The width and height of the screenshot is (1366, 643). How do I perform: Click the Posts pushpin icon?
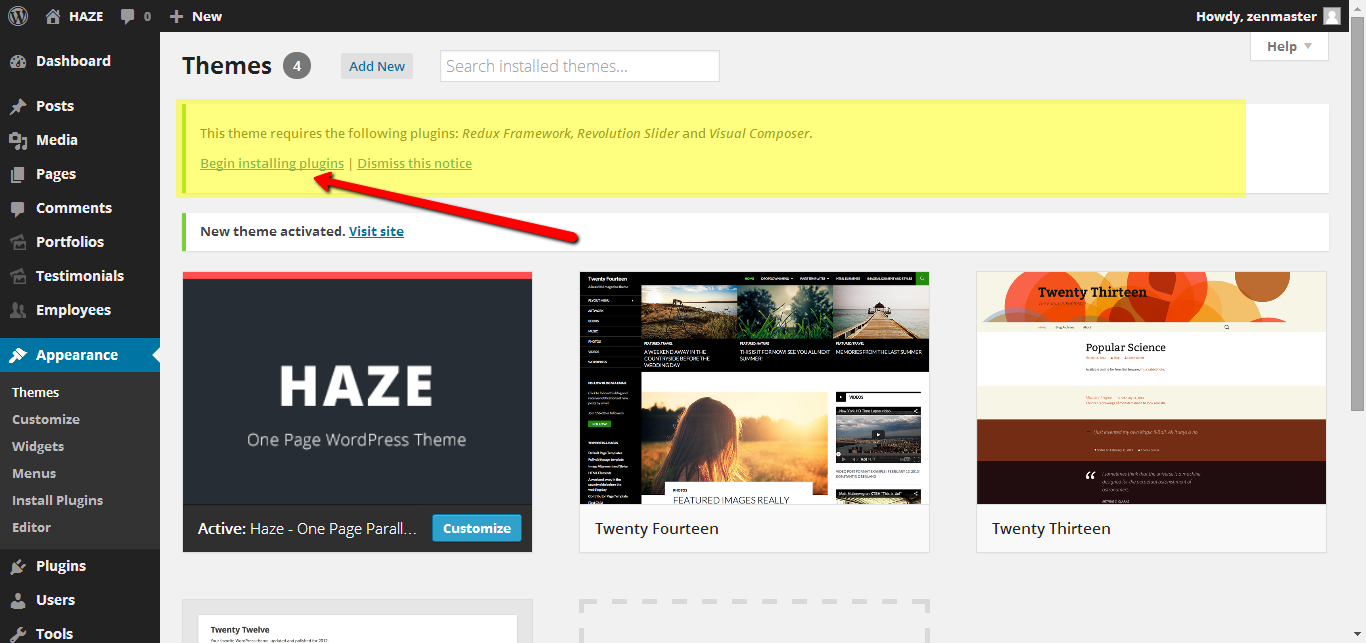pos(18,106)
